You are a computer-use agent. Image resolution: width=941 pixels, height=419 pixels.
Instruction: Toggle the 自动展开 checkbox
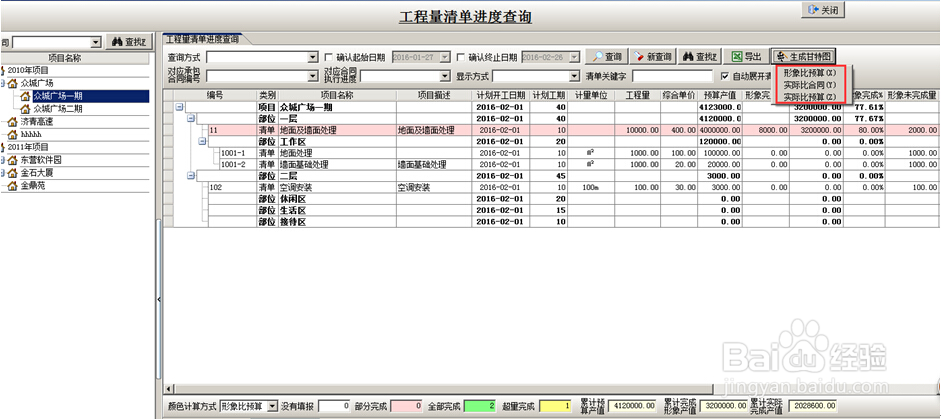726,76
